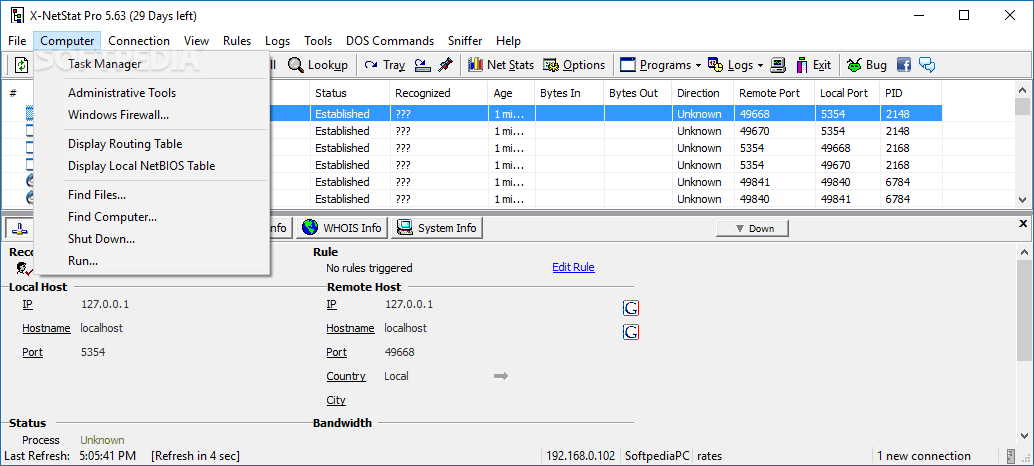Open the Lookup magnifier tool
Viewport: 1034px width, 466px height.
click(318, 65)
